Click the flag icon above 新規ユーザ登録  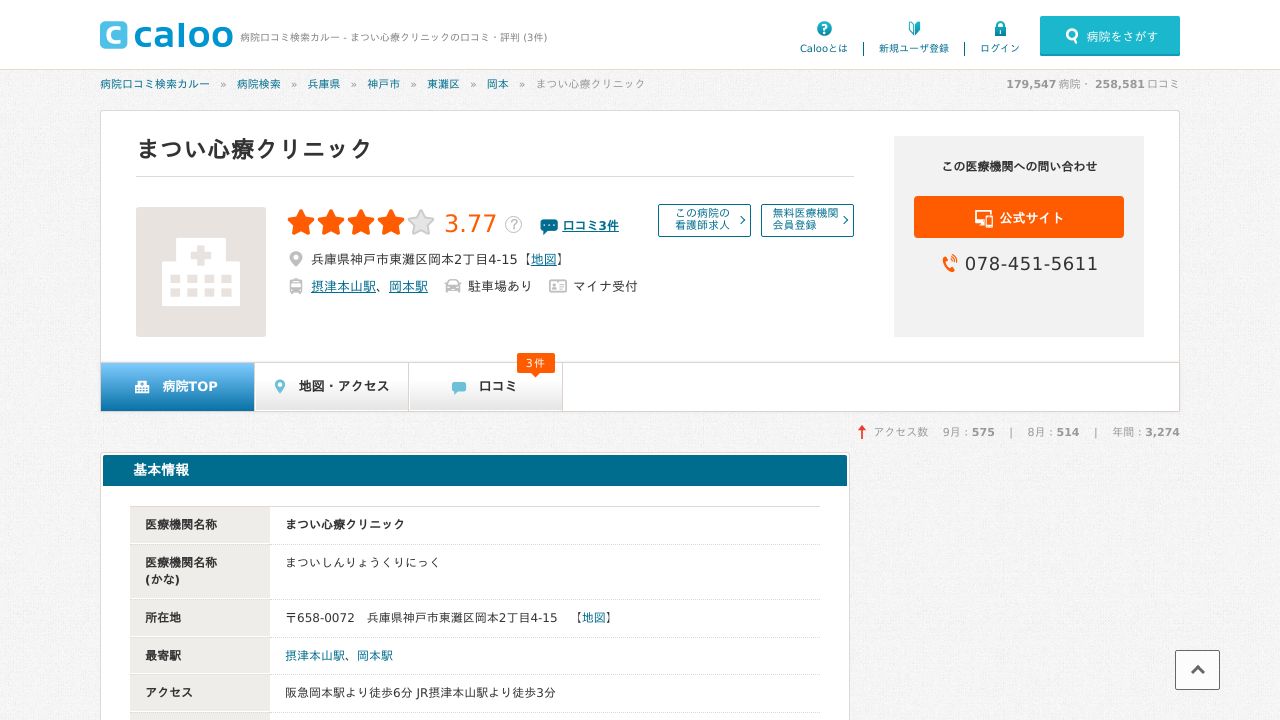(x=914, y=27)
